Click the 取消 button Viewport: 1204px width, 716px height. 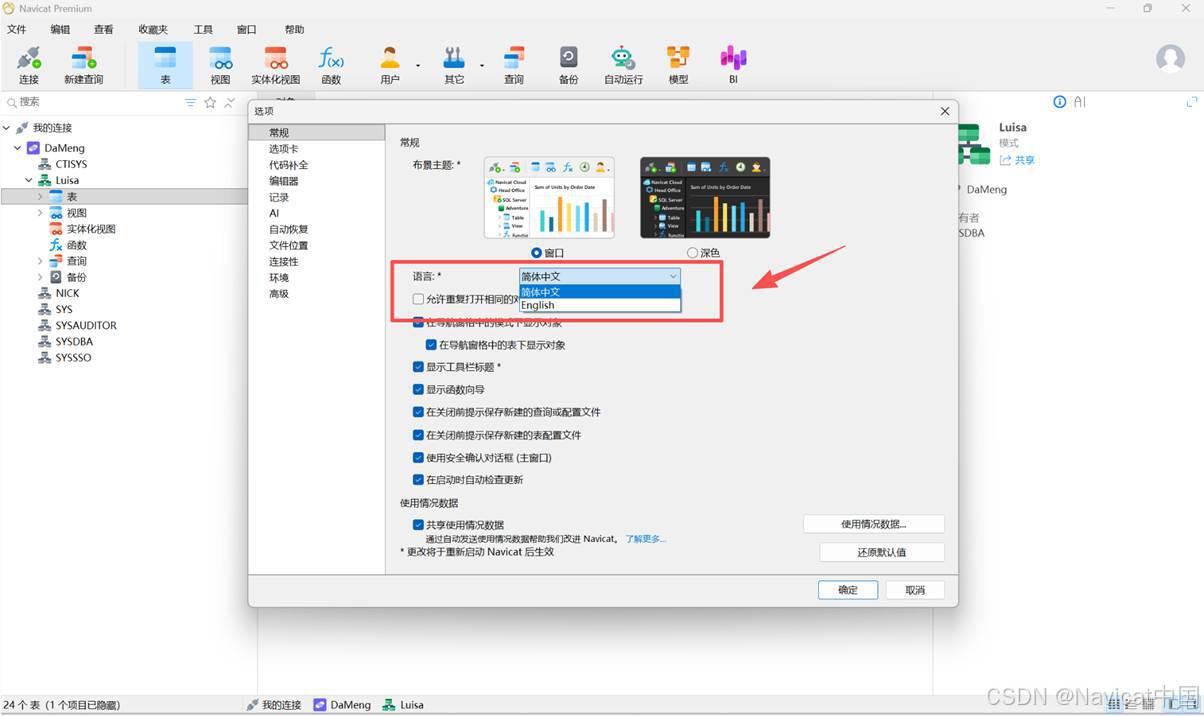pos(915,590)
